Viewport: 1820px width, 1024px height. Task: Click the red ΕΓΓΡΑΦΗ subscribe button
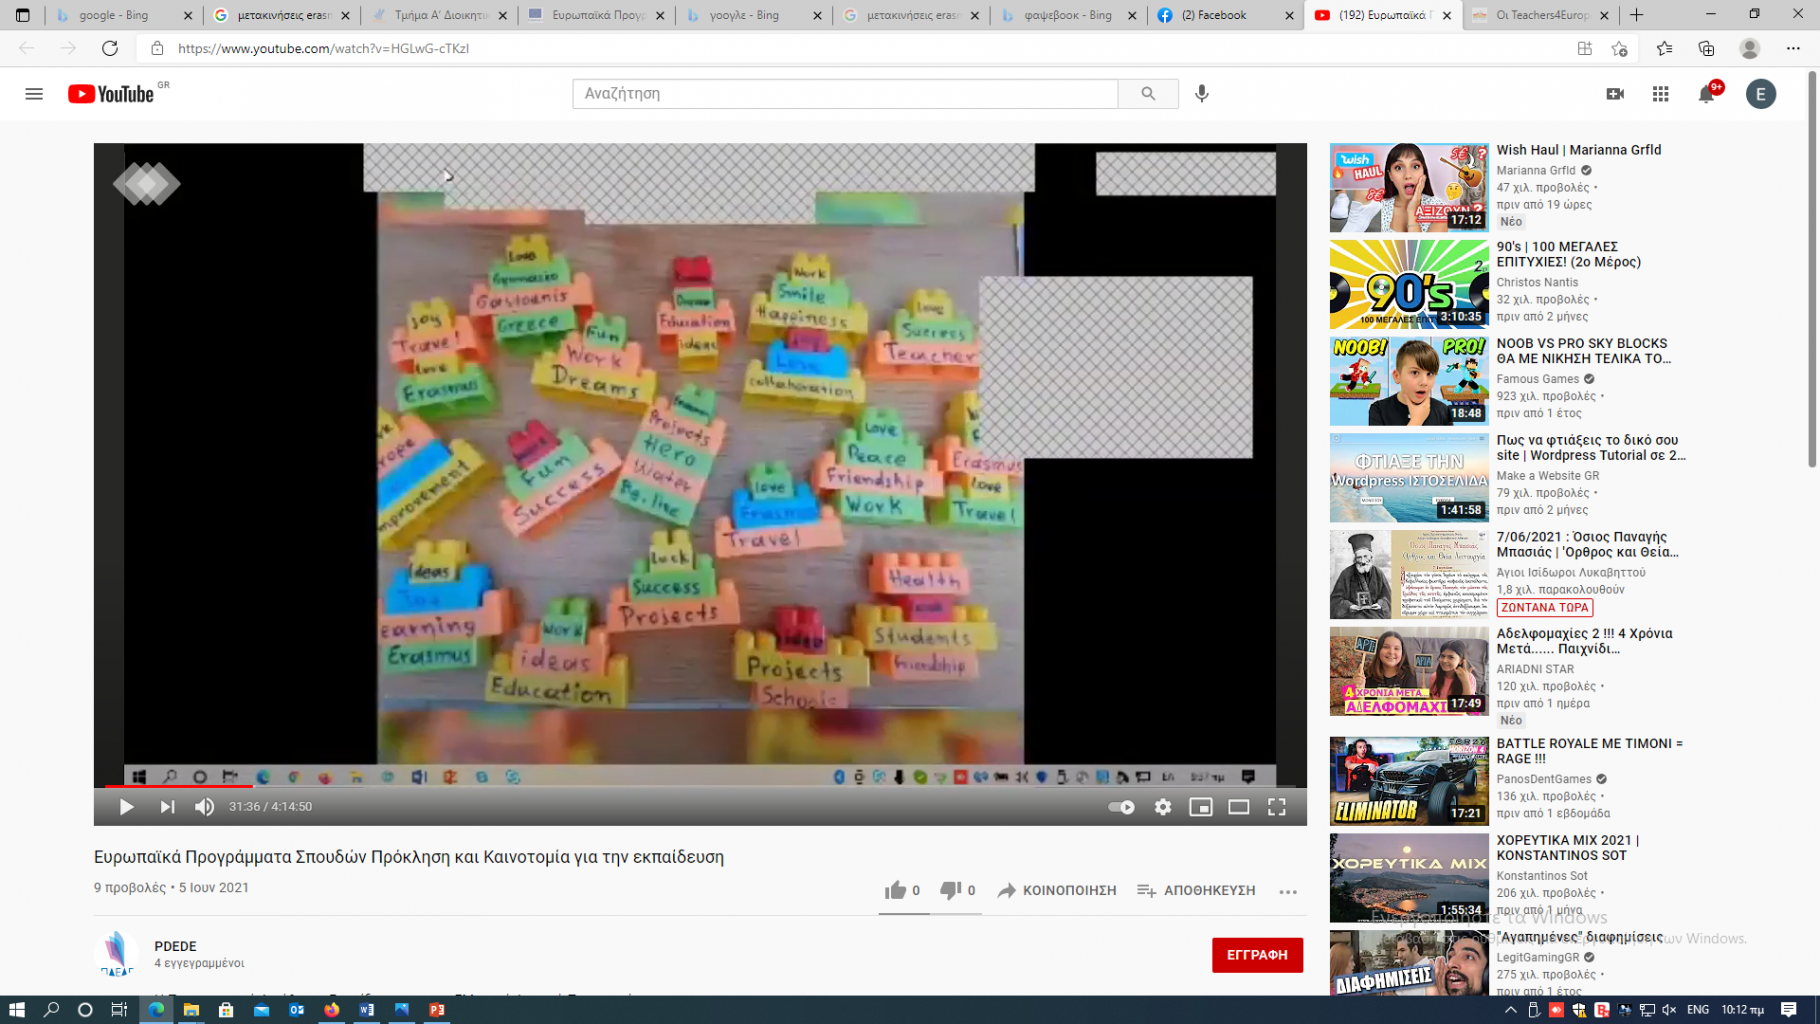click(x=1257, y=955)
